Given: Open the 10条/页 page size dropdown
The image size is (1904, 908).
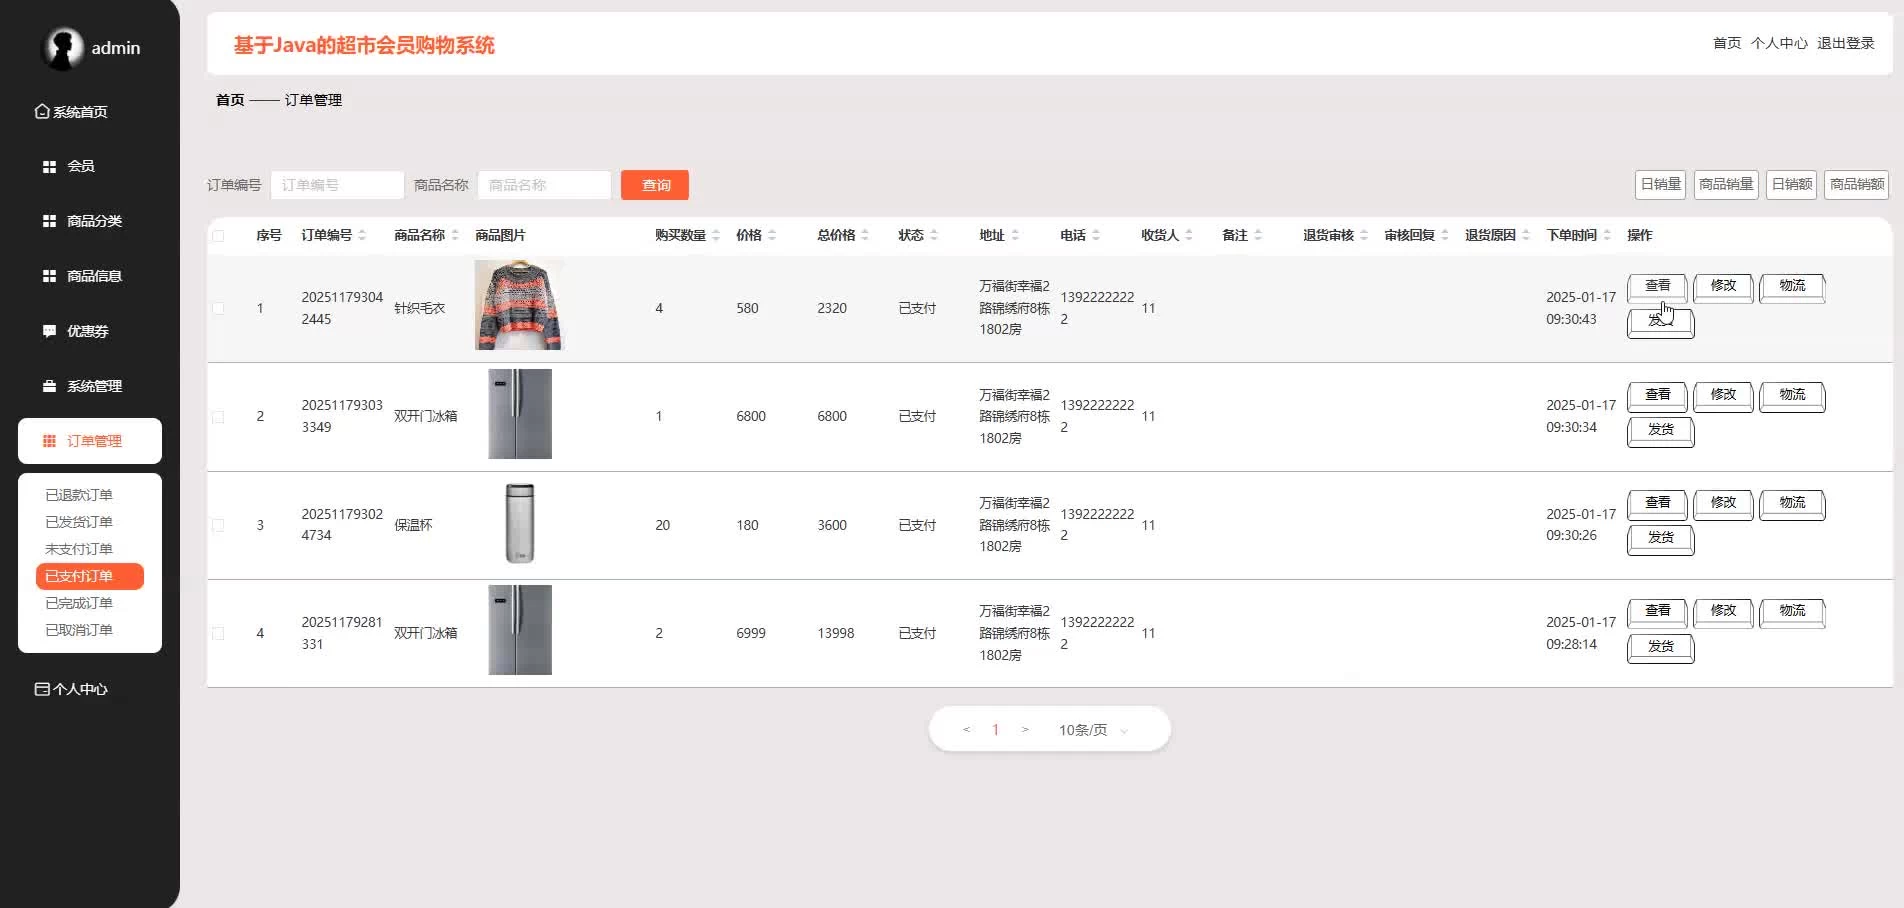Looking at the screenshot, I should coord(1093,730).
